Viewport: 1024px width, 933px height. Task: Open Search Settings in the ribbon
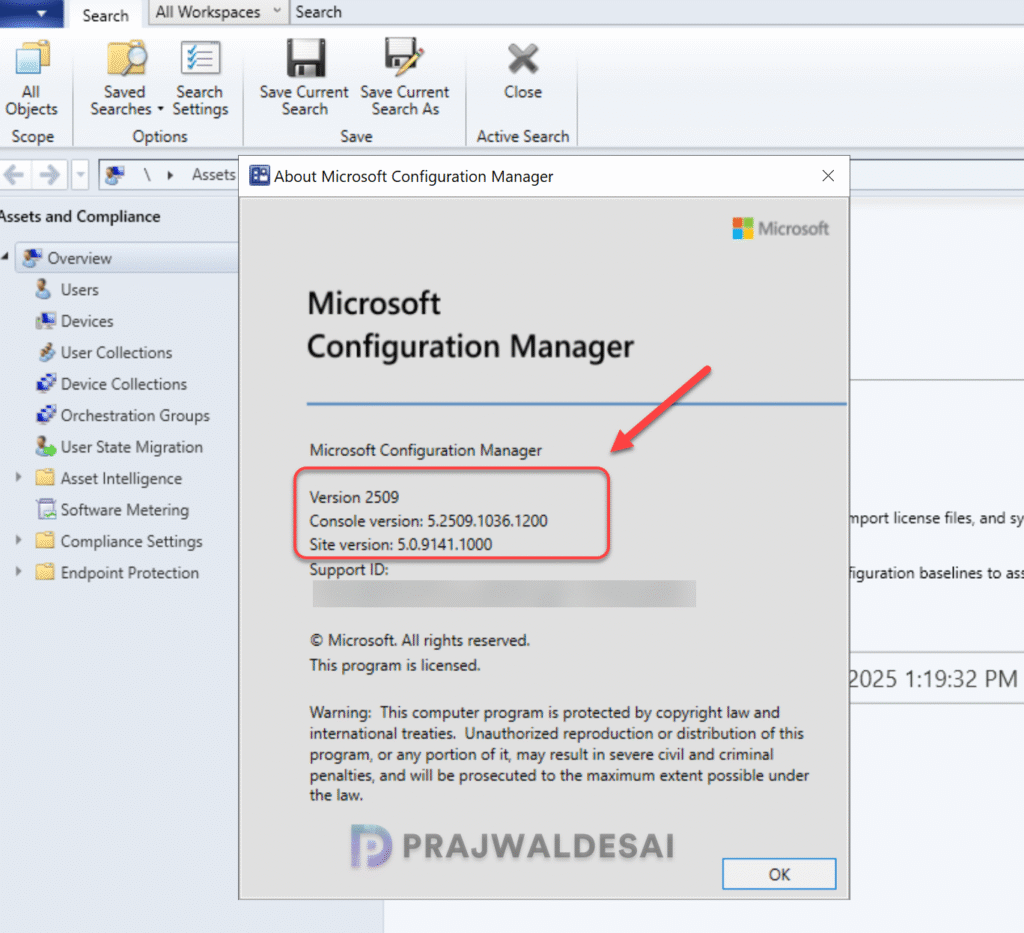(x=200, y=58)
